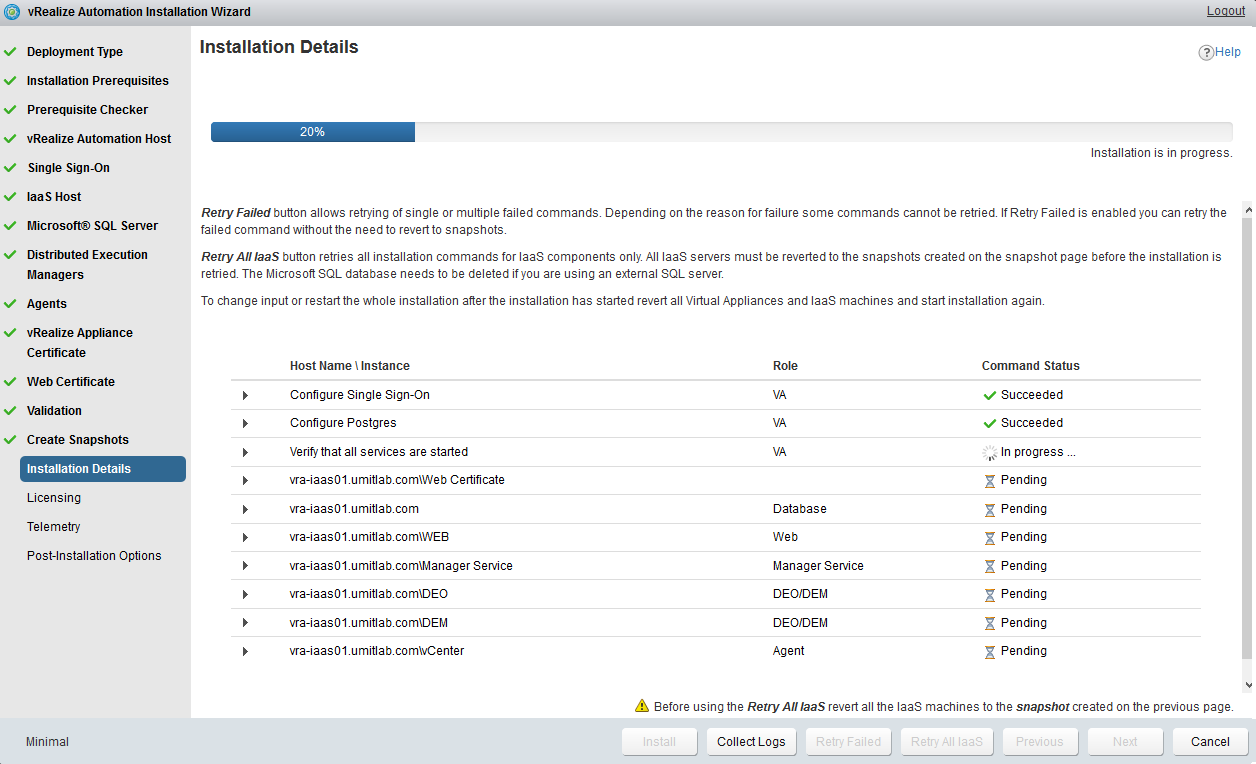
Task: Click the warning triangle icon near Retry note
Action: pyautogui.click(x=642, y=706)
